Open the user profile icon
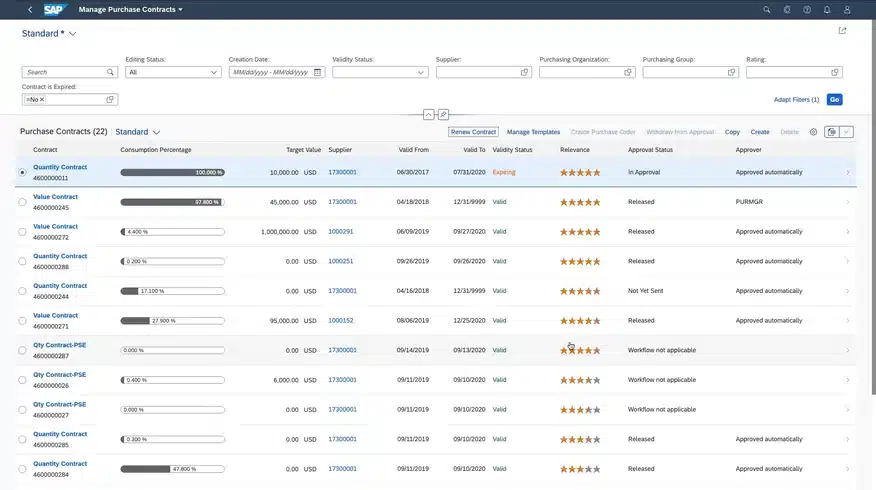876x490 pixels. coord(847,9)
